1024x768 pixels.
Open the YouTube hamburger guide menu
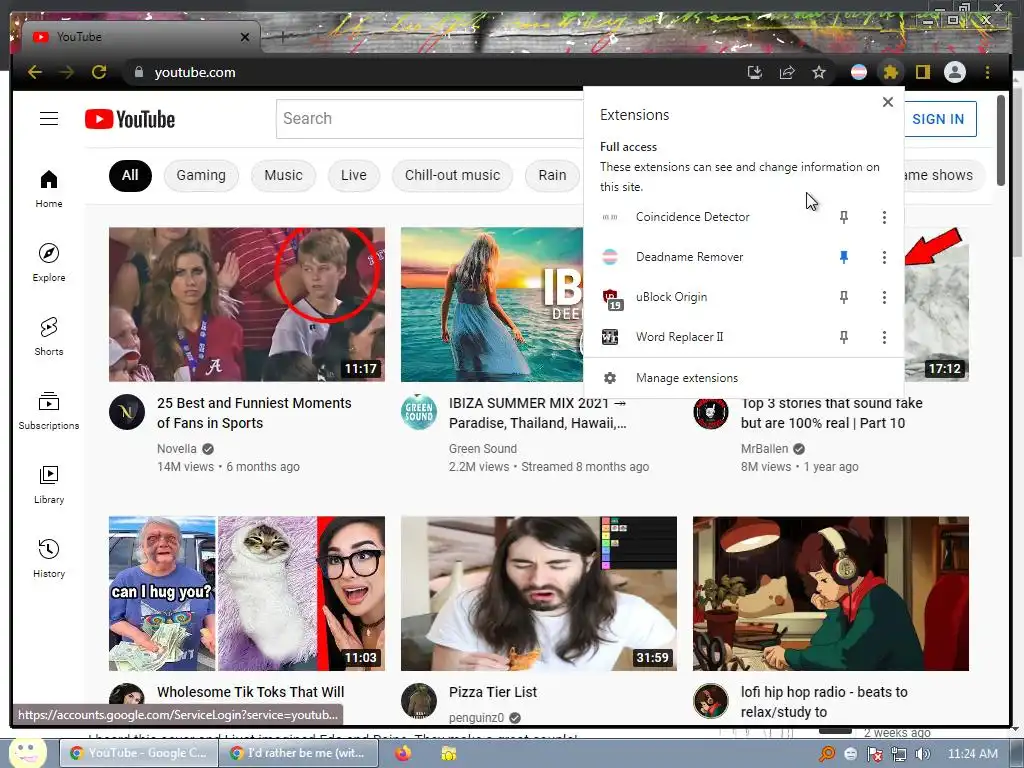tap(49, 118)
